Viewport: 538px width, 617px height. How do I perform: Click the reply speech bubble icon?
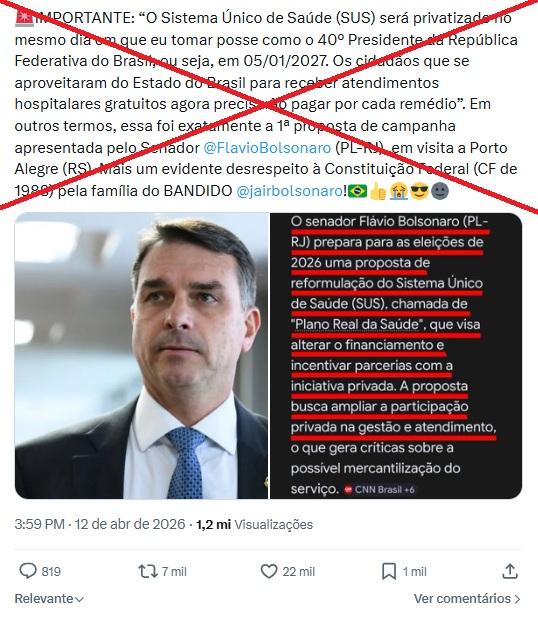coord(28,571)
